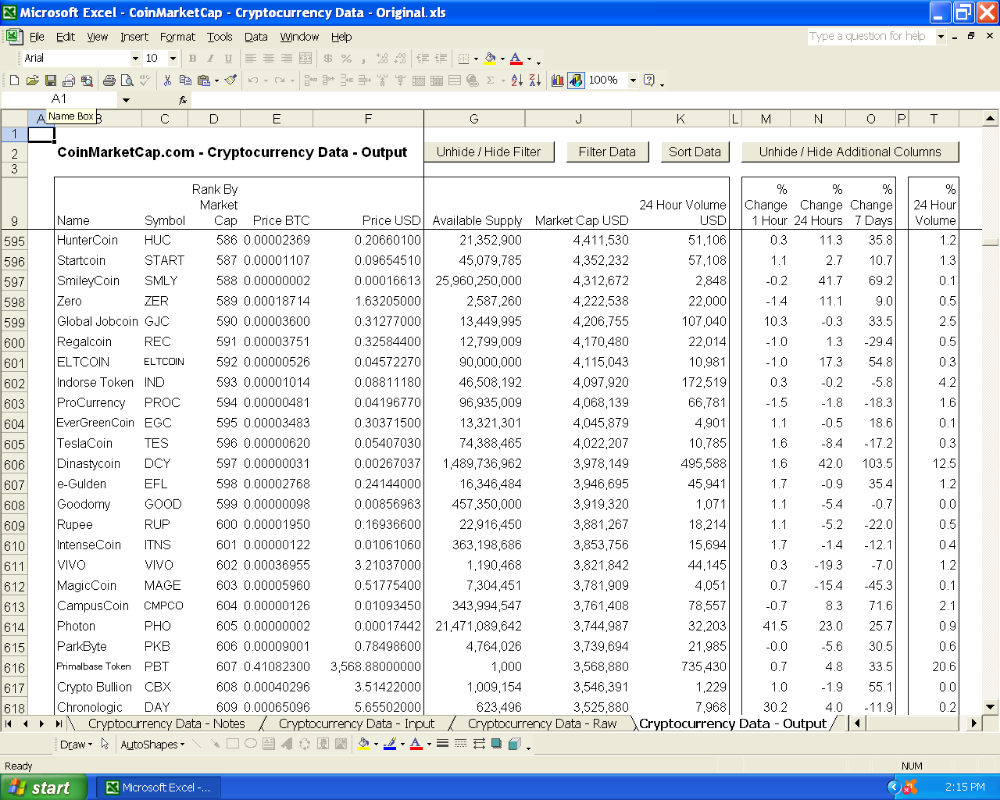Apply Drawing toolbar line color

click(390, 744)
